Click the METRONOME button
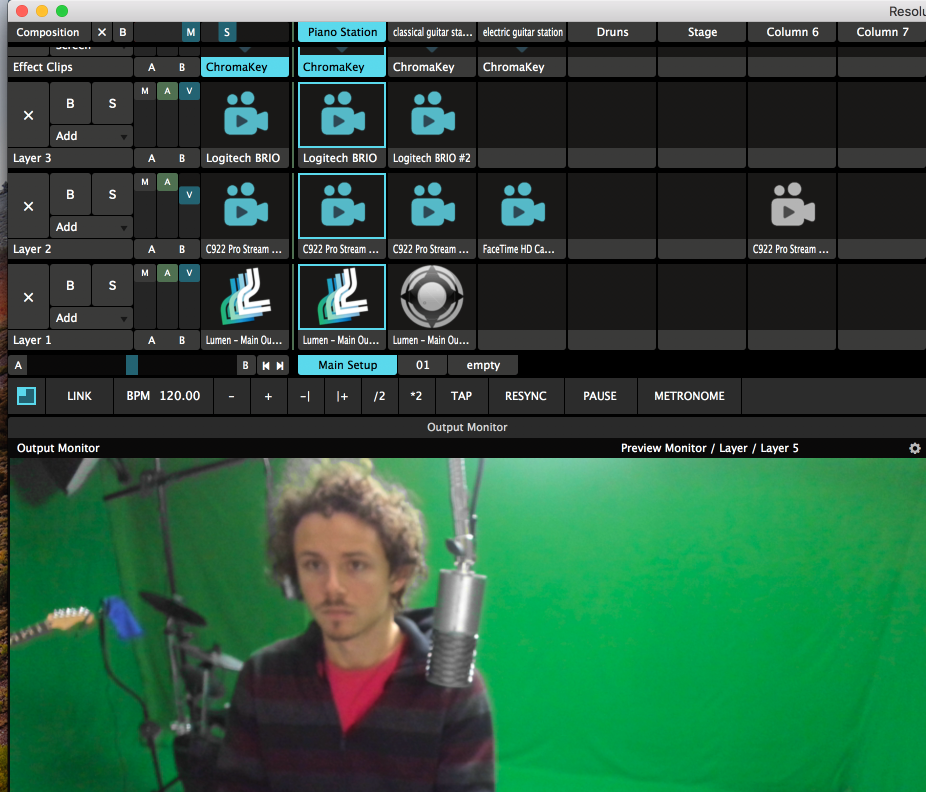This screenshot has width=926, height=792. click(689, 396)
